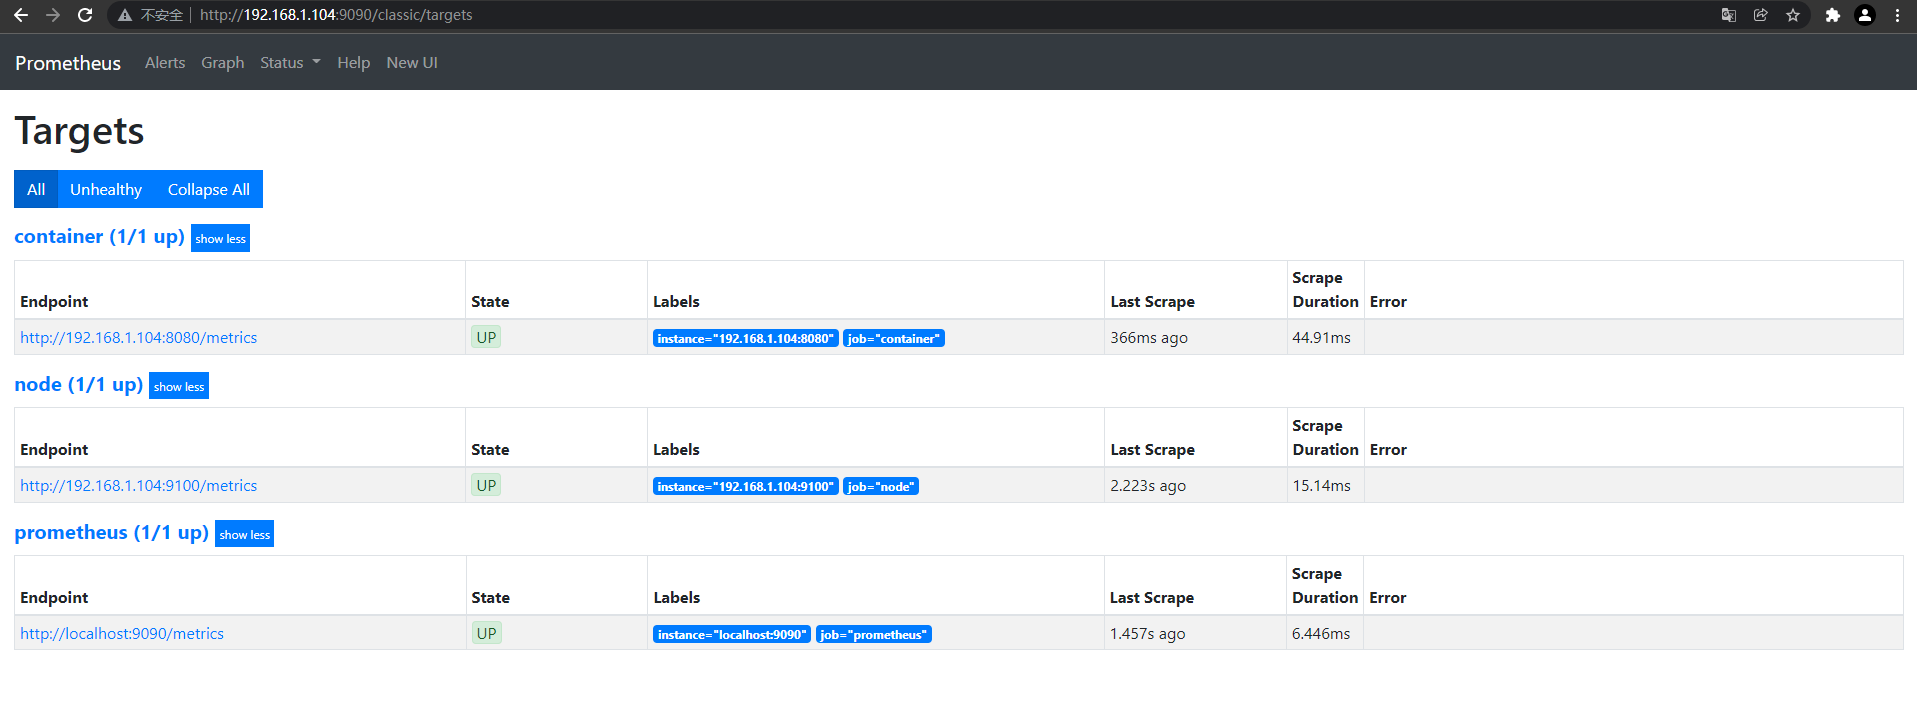Viewport: 1917px width, 712px height.
Task: Click the UP state badge for node
Action: point(486,485)
